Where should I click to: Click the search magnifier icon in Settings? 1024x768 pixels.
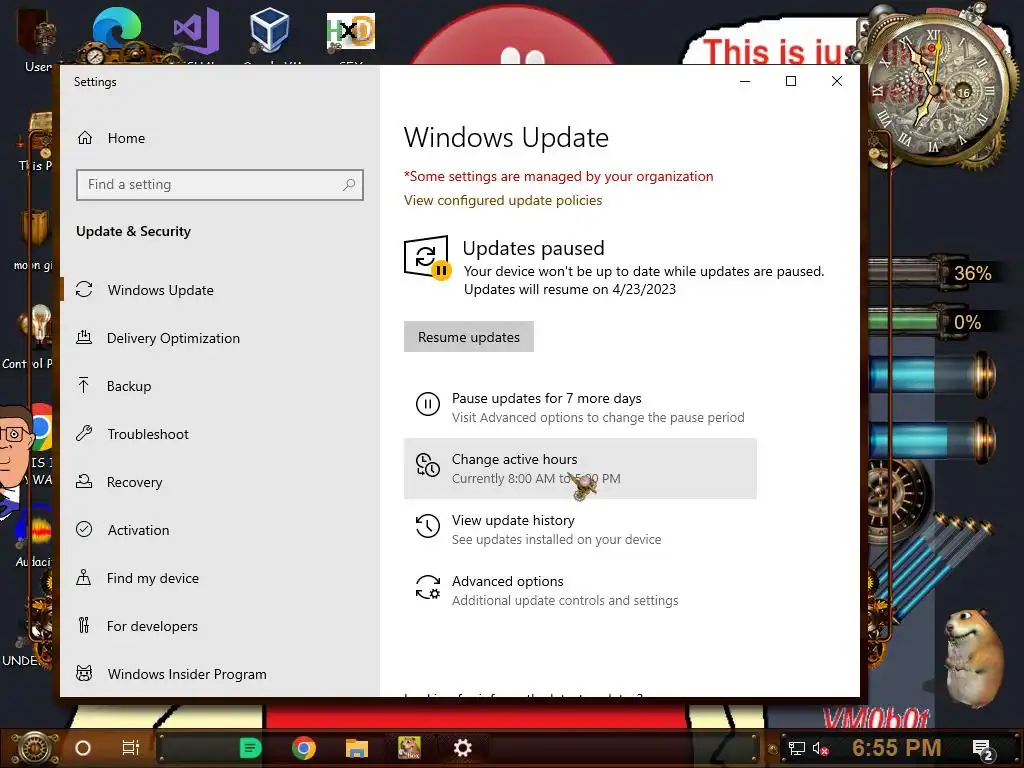click(349, 185)
